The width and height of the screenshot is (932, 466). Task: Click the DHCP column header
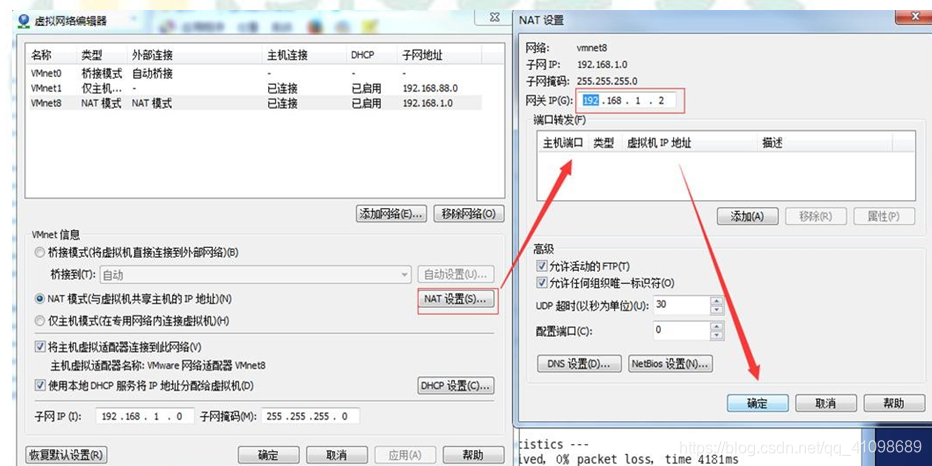click(372, 55)
